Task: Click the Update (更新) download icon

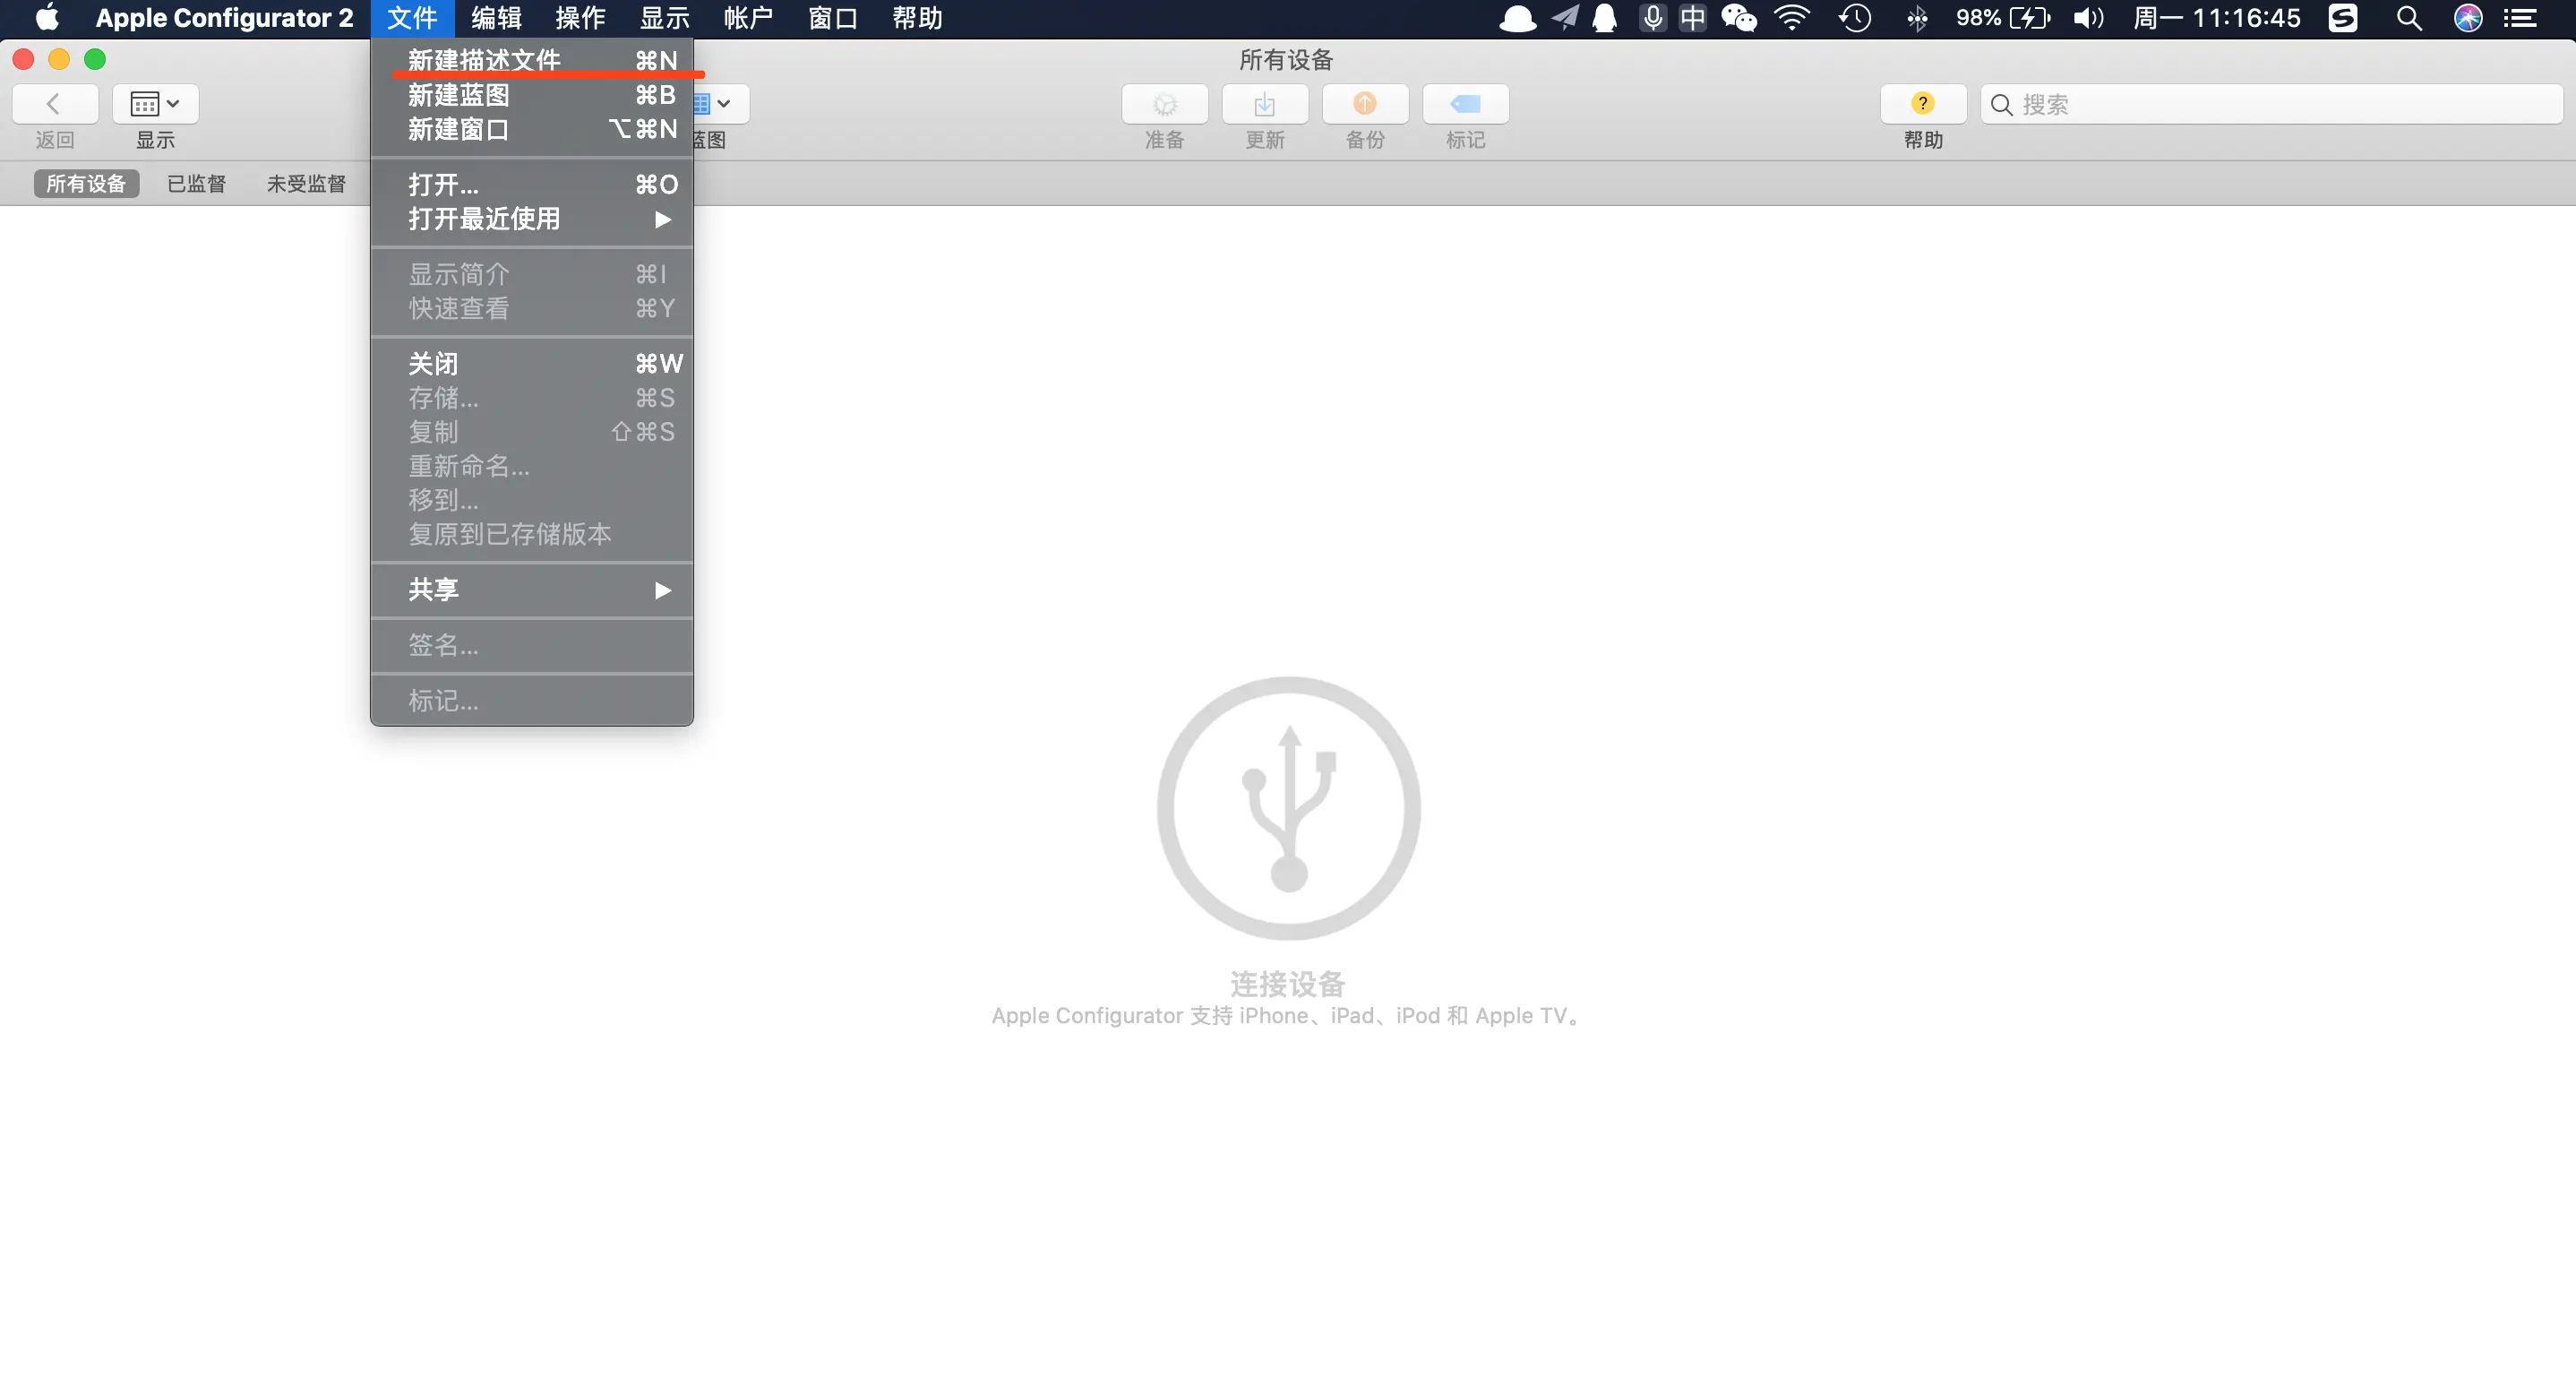Action: click(x=1264, y=104)
